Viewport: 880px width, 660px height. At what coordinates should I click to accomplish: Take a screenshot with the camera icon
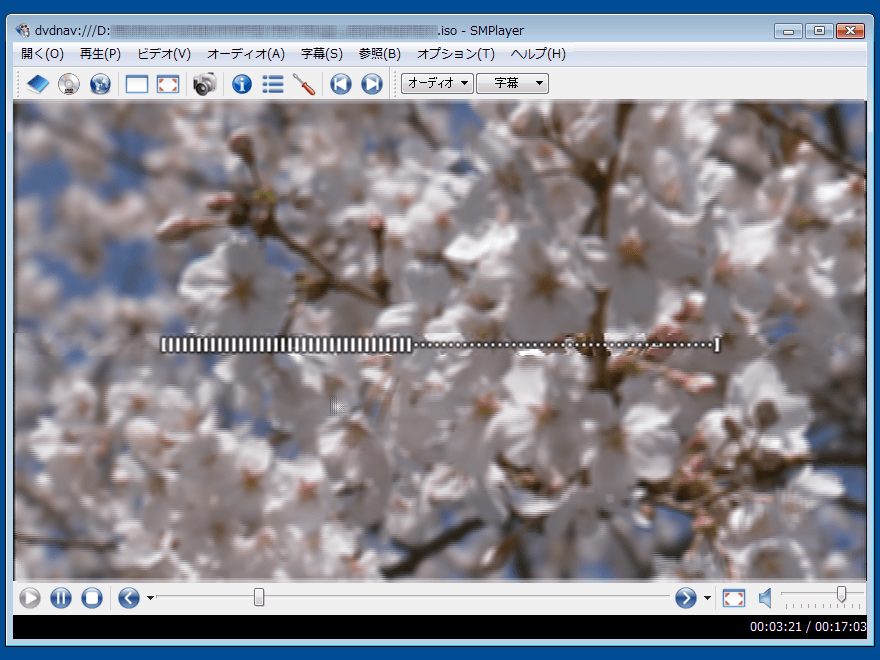204,84
